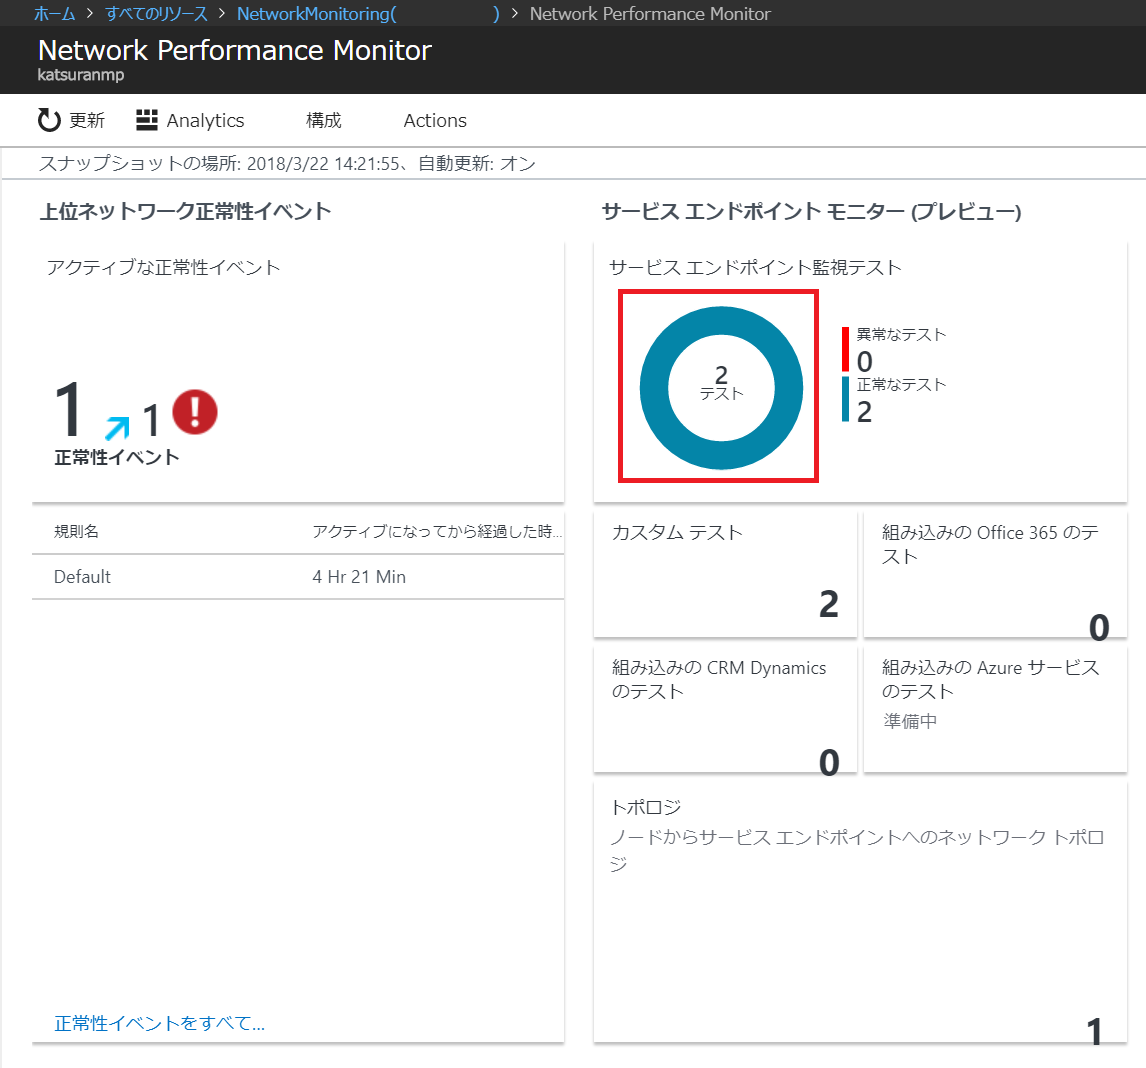Select the 組み込みの Office 365 のテスト tile
Screen dimensions: 1146x1068
[x=995, y=575]
